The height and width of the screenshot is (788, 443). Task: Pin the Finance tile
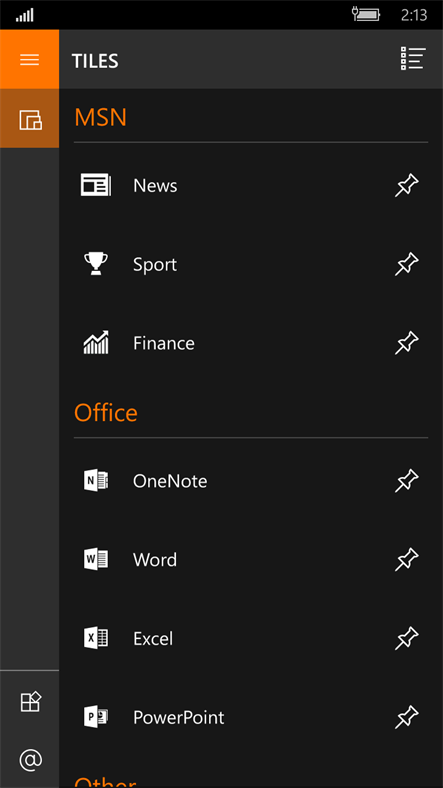(x=406, y=343)
